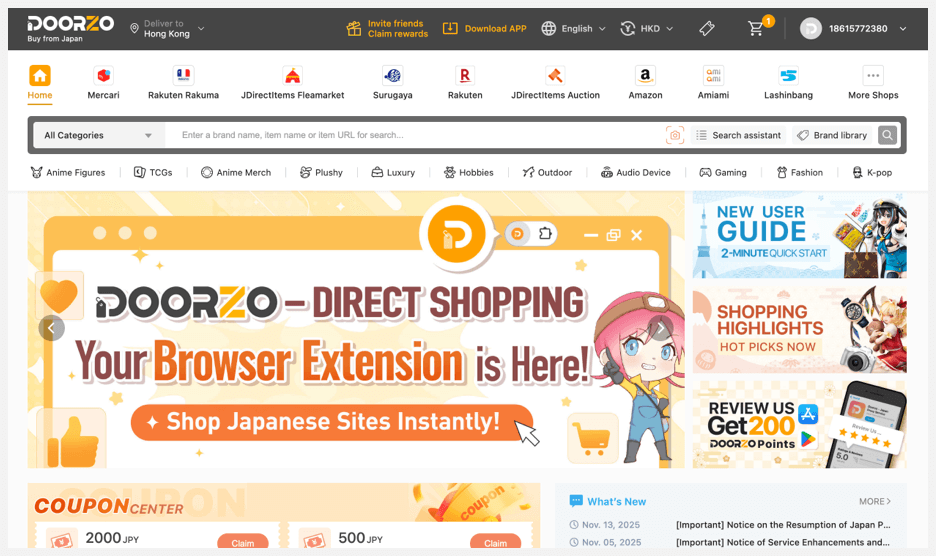Click the More Shops icon
936x556 pixels.
[873, 76]
